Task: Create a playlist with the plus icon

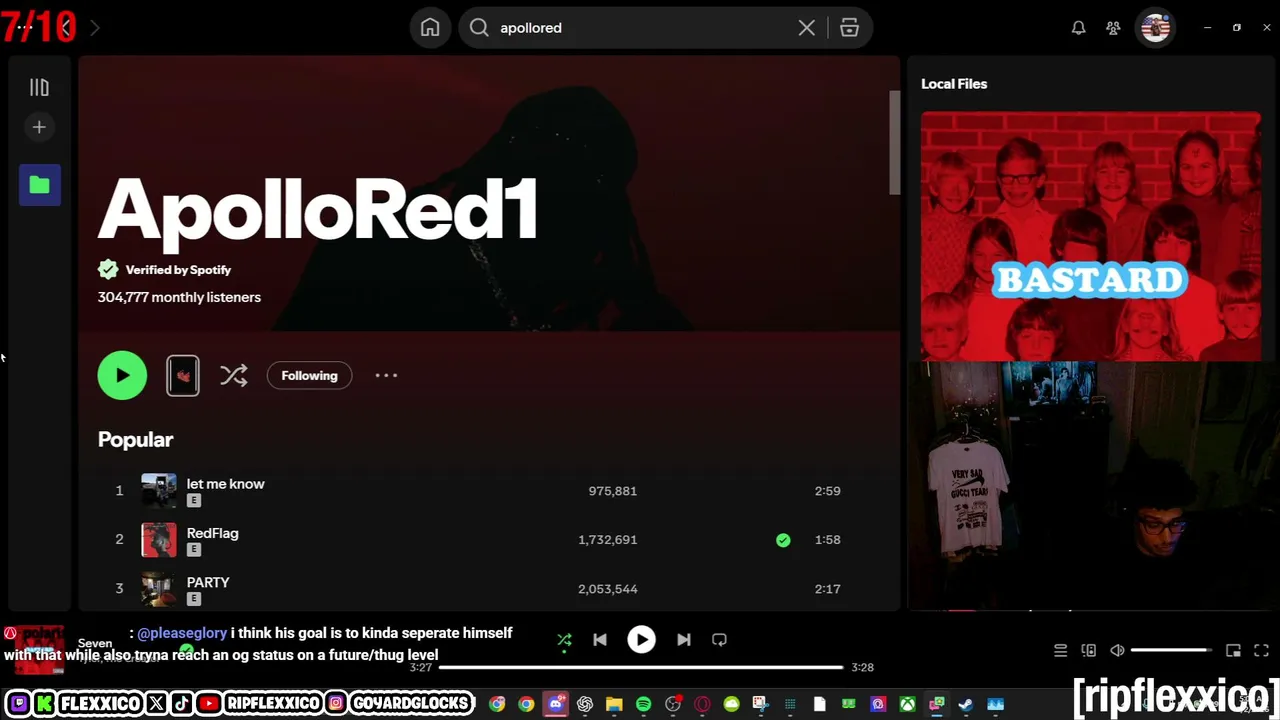Action: (x=39, y=127)
